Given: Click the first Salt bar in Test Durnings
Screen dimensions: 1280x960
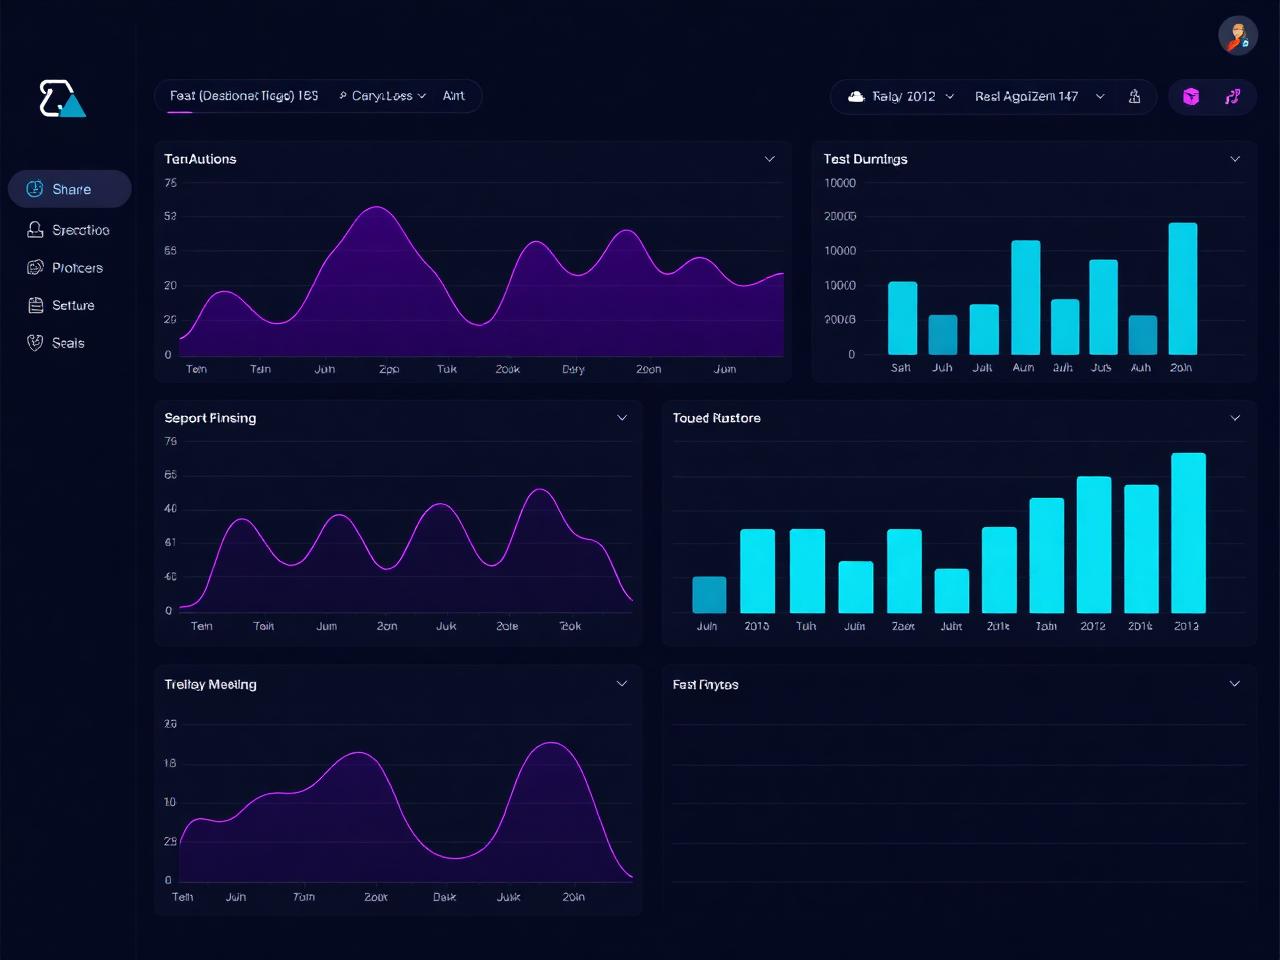Looking at the screenshot, I should [x=903, y=318].
